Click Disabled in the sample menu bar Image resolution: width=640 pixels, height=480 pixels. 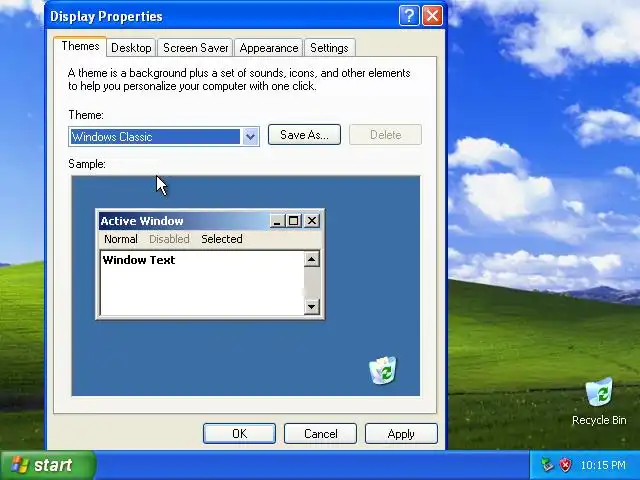pos(169,239)
